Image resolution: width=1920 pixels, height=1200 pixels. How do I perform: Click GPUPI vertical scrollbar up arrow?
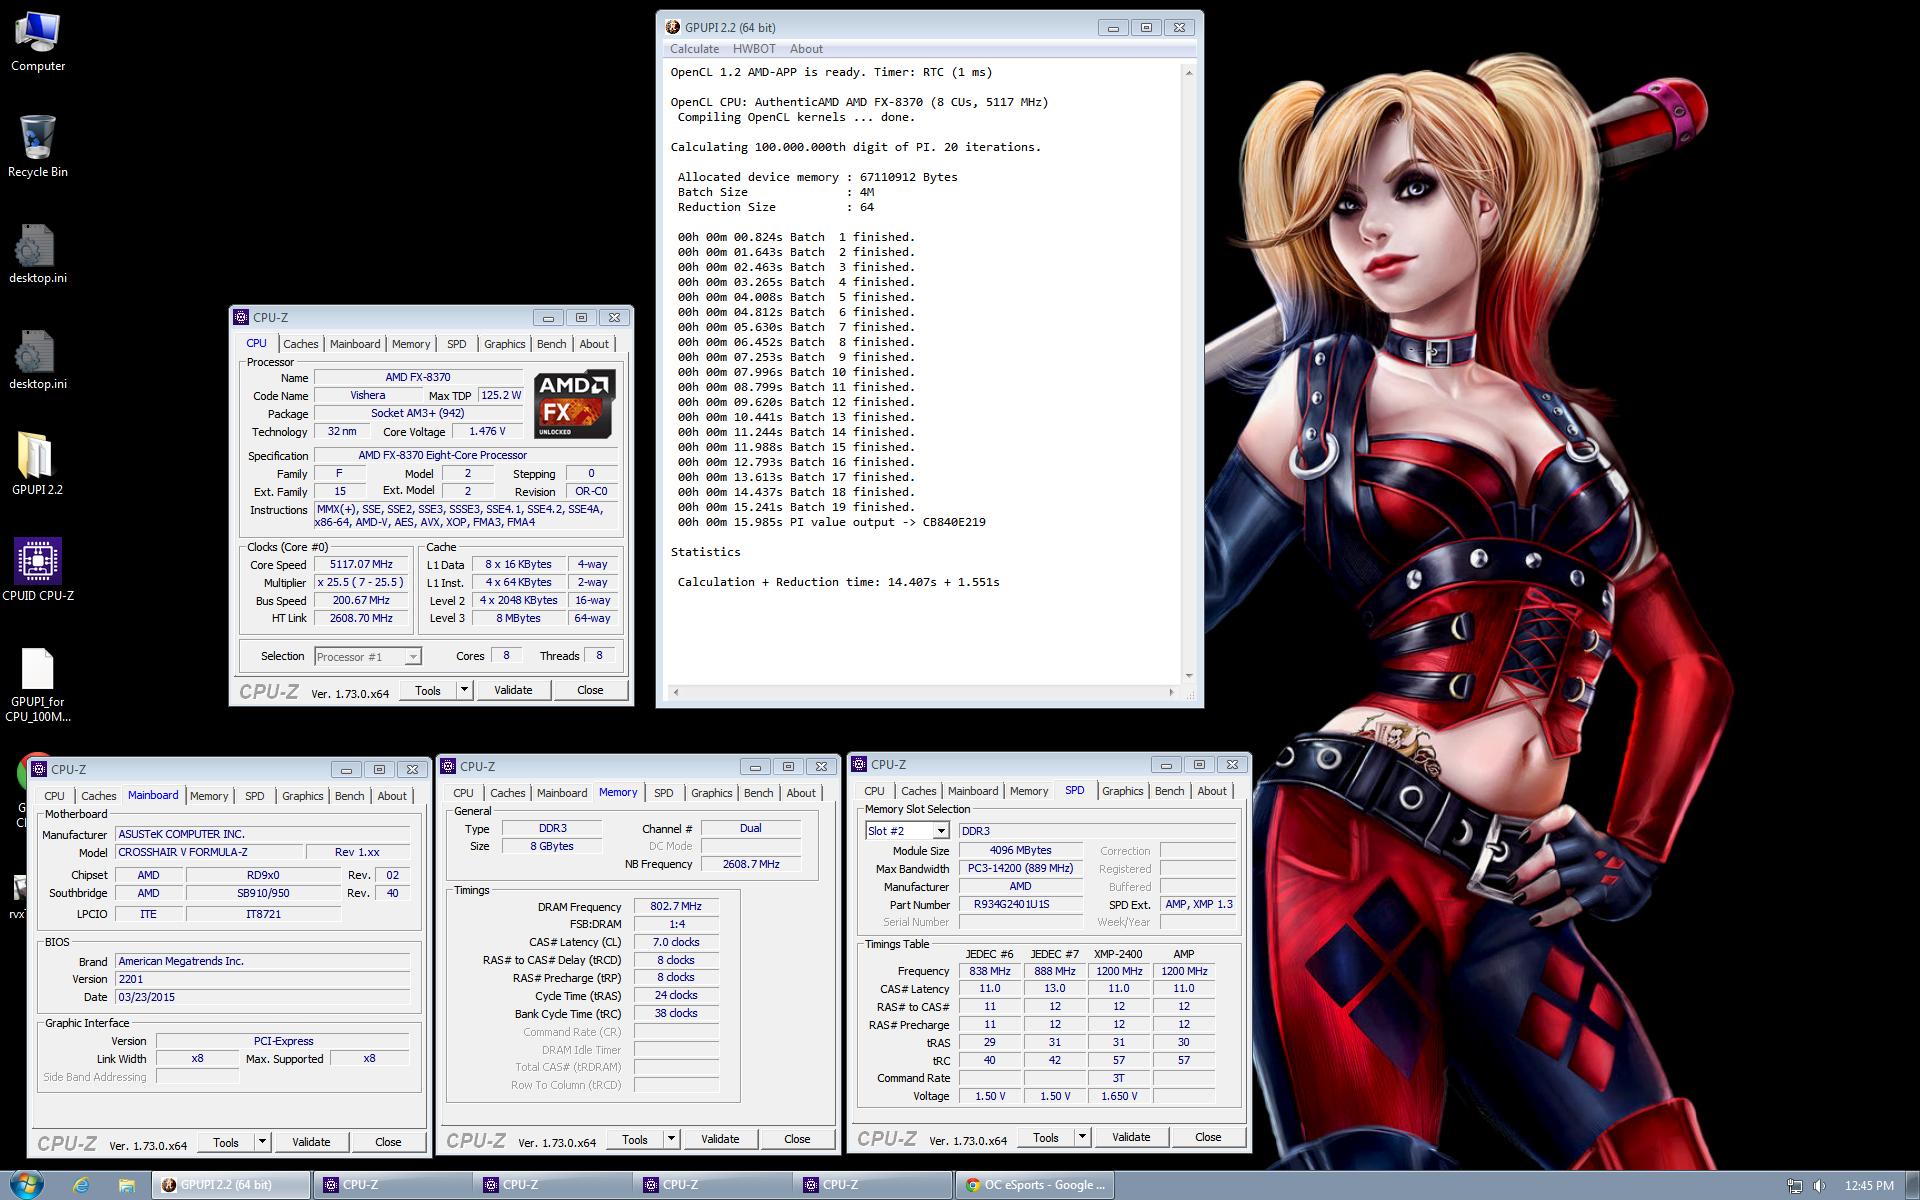(x=1189, y=72)
